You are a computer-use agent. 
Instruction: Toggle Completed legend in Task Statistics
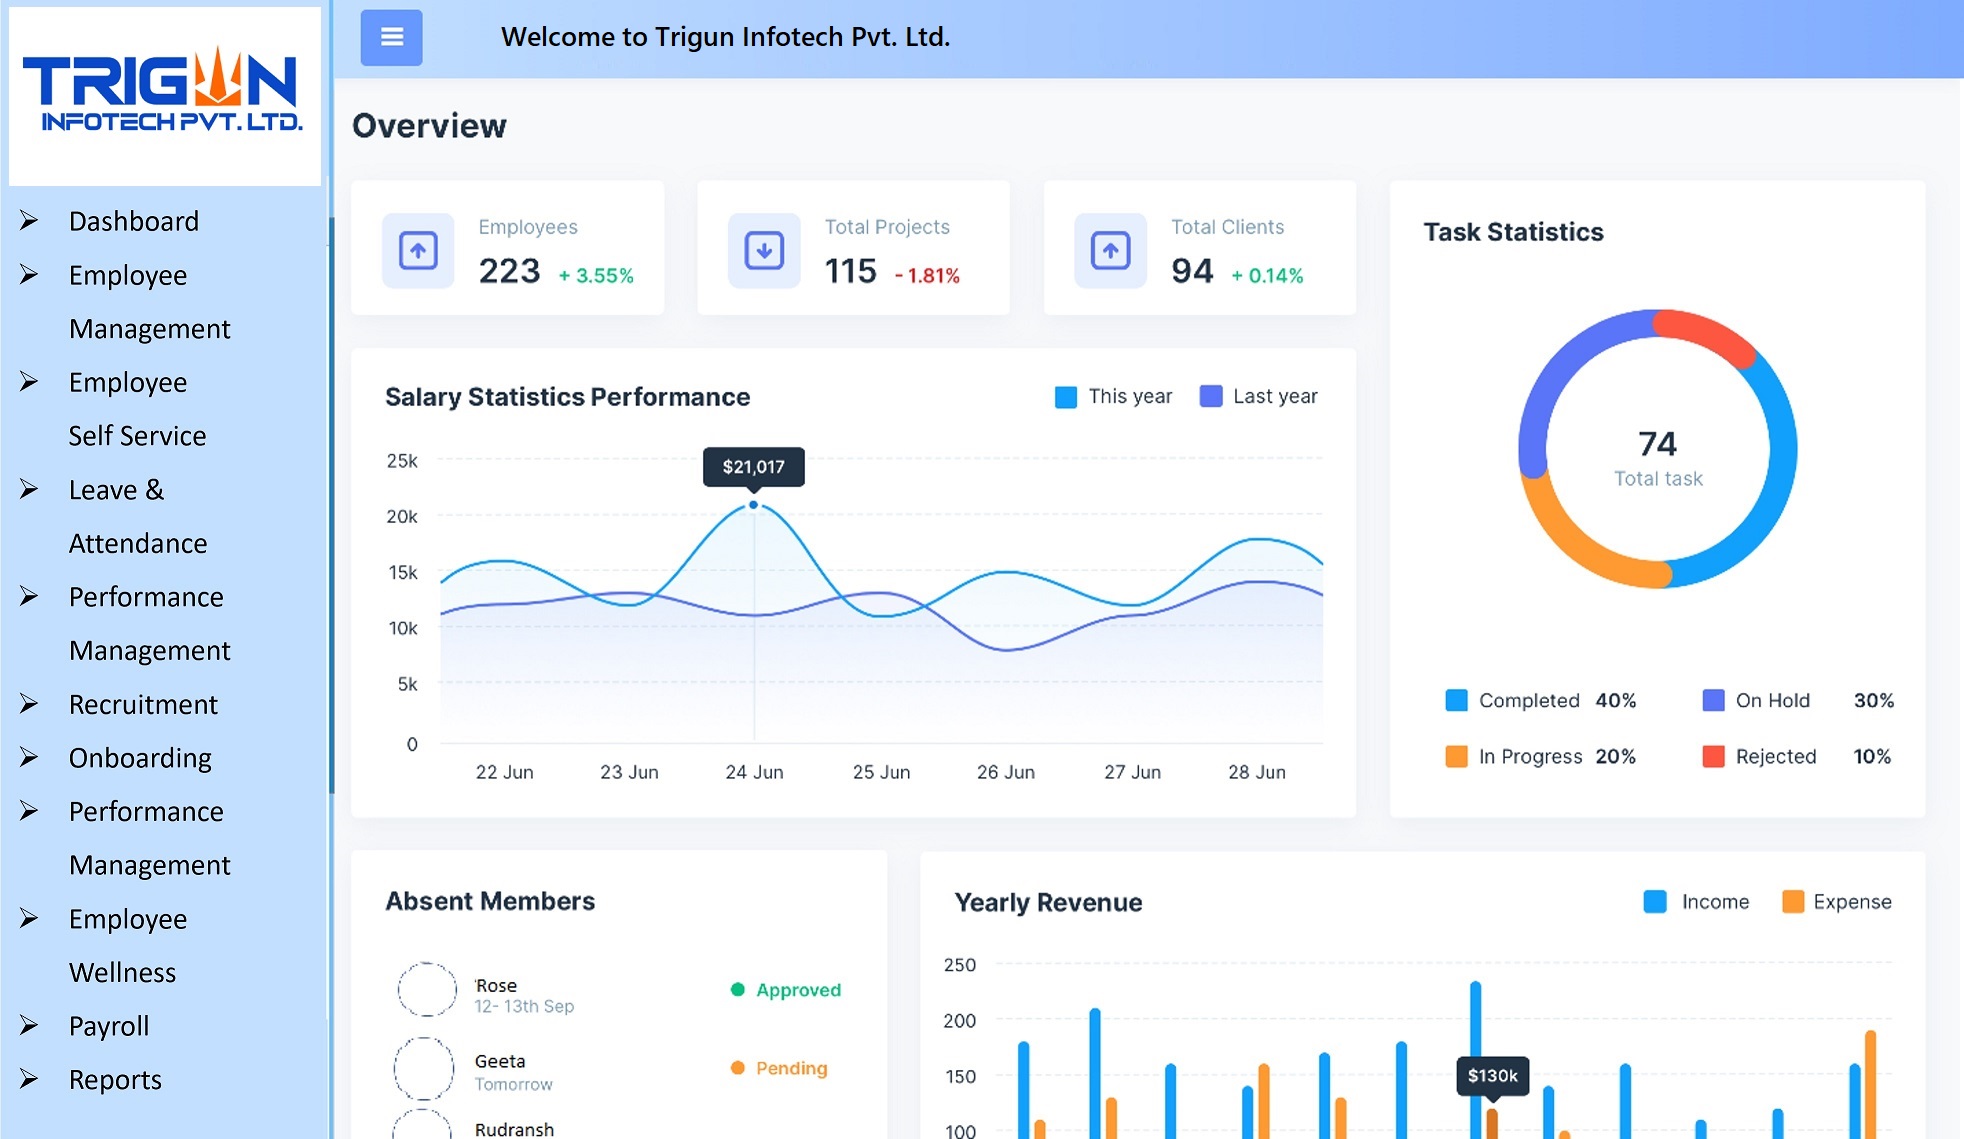pos(1541,700)
